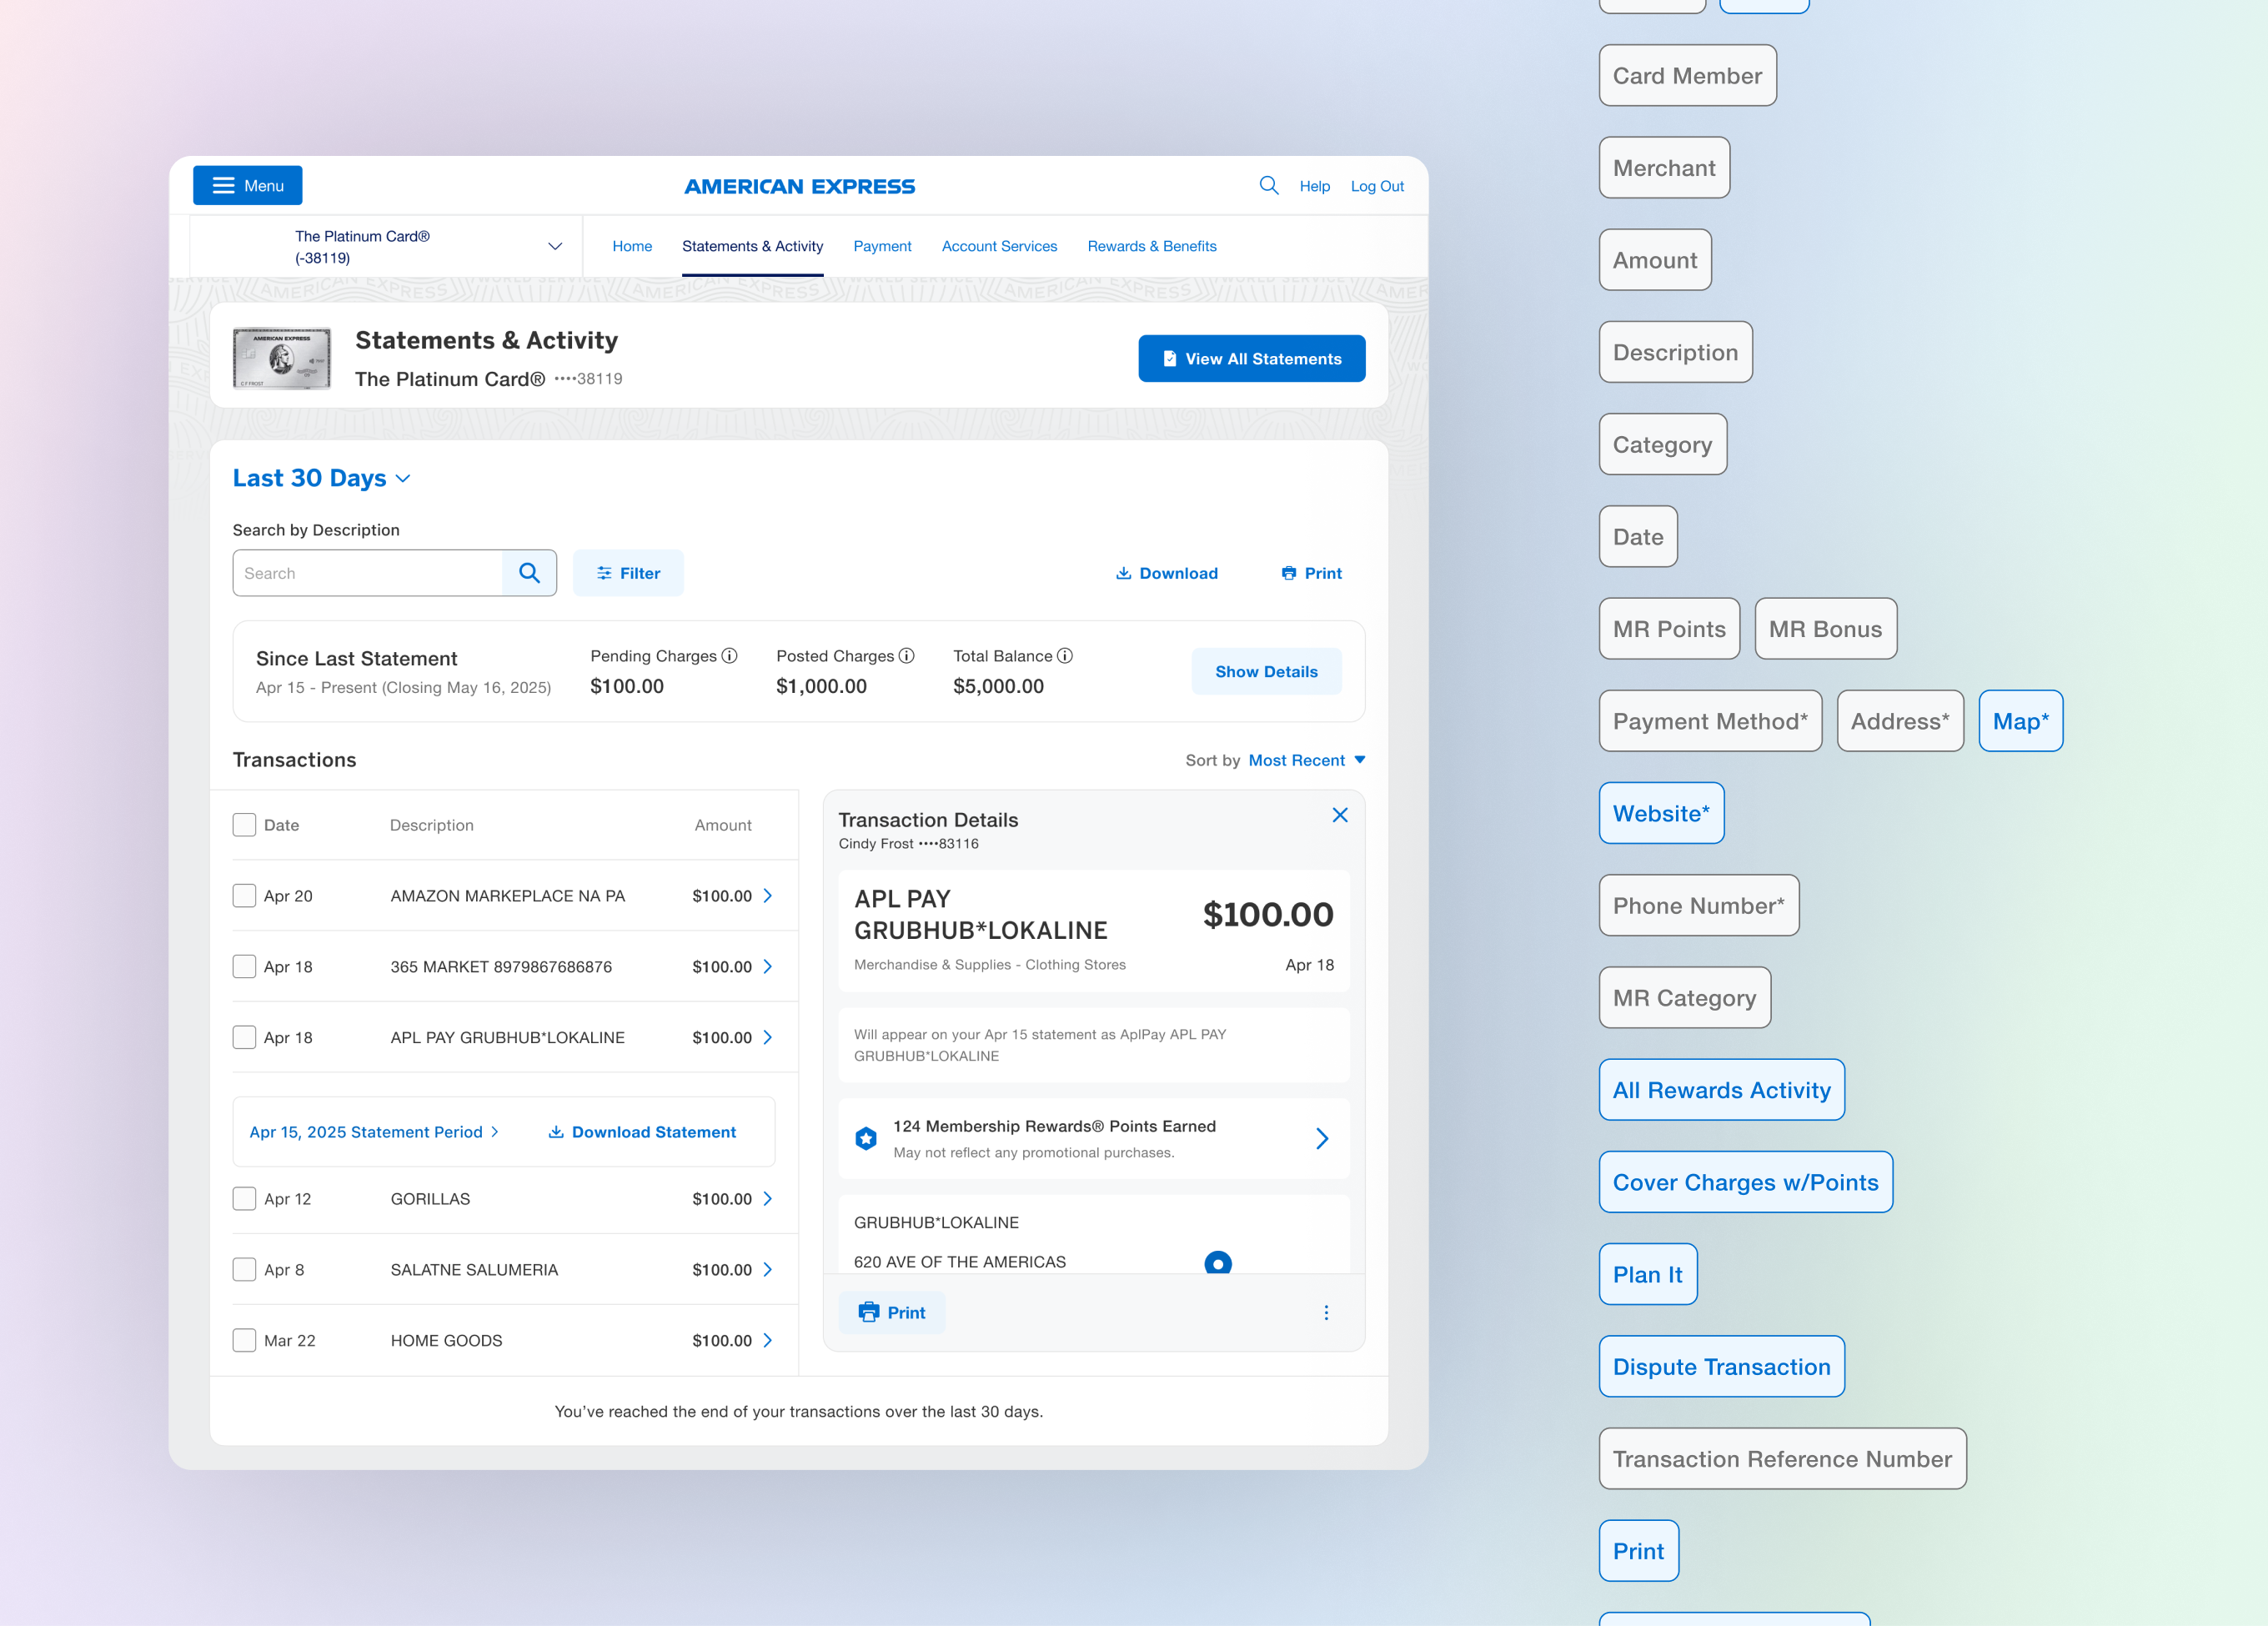Open the Account Services tab
Image resolution: width=2268 pixels, height=1626 pixels.
(999, 246)
